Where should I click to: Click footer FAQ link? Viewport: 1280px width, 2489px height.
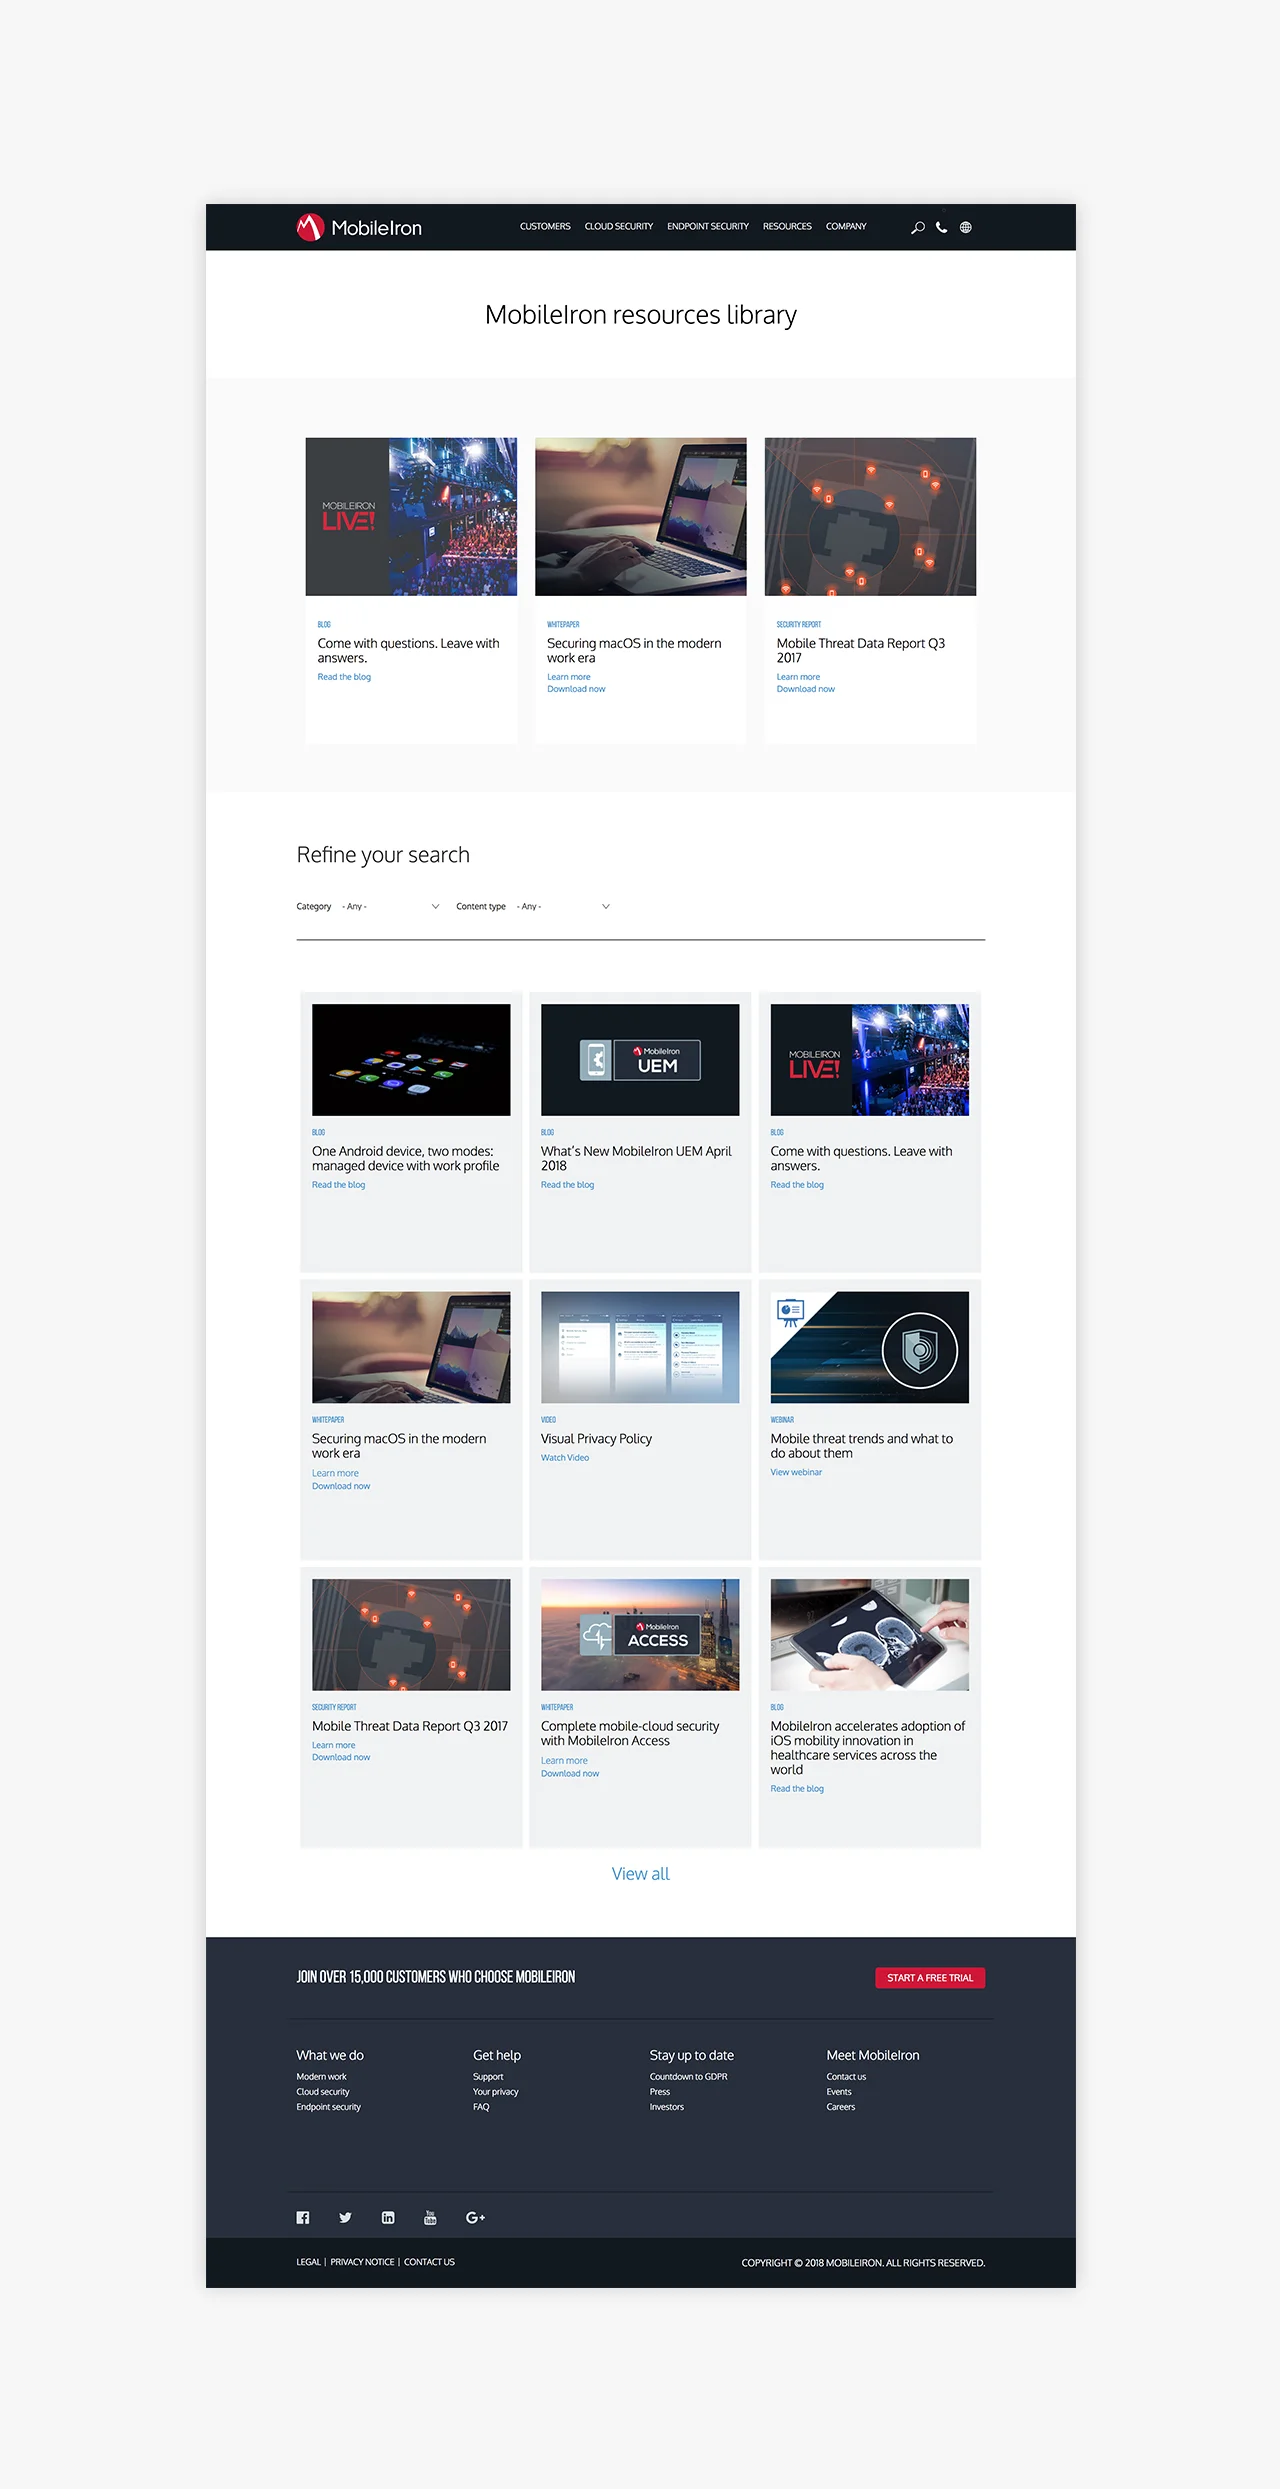click(x=481, y=2107)
